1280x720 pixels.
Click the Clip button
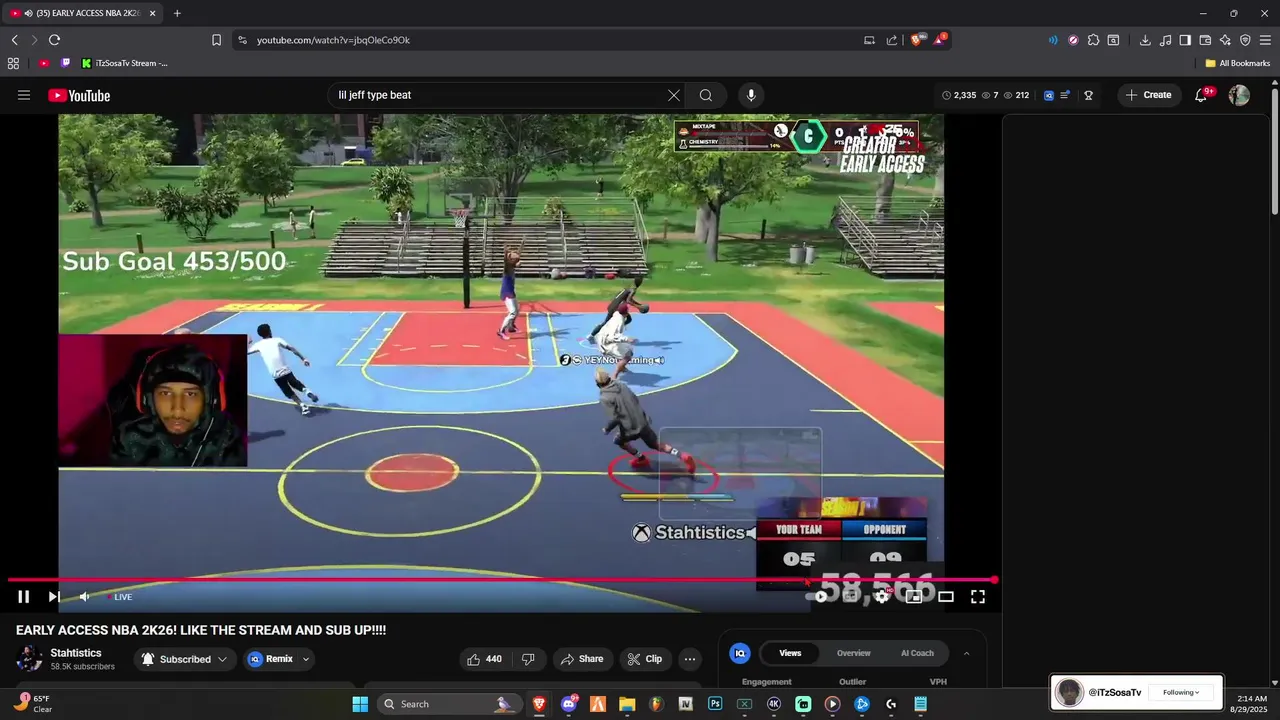645,659
